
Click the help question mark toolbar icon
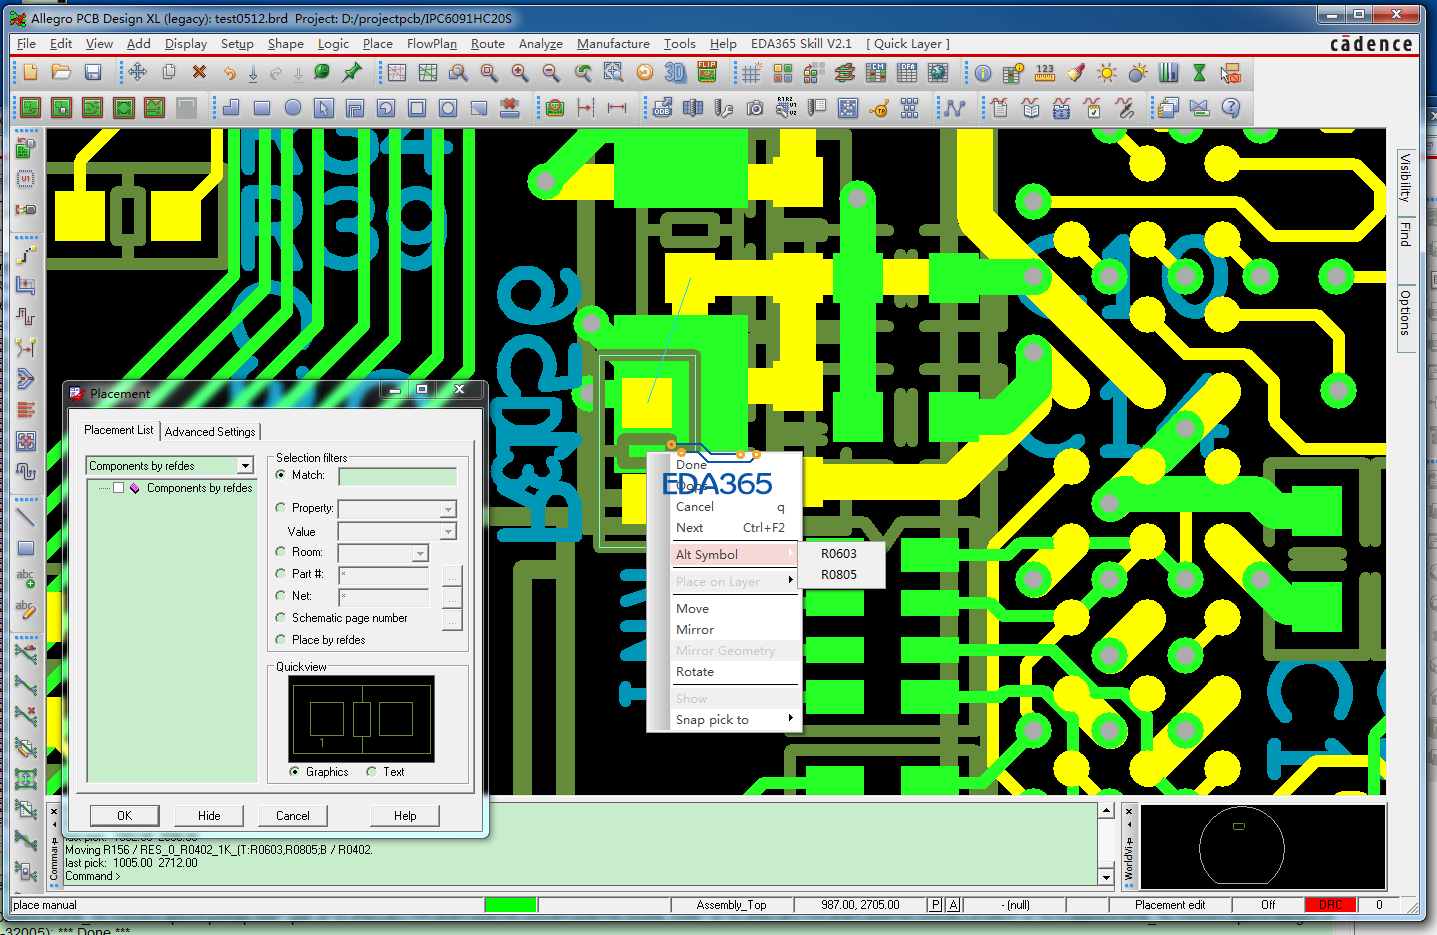tap(1231, 108)
